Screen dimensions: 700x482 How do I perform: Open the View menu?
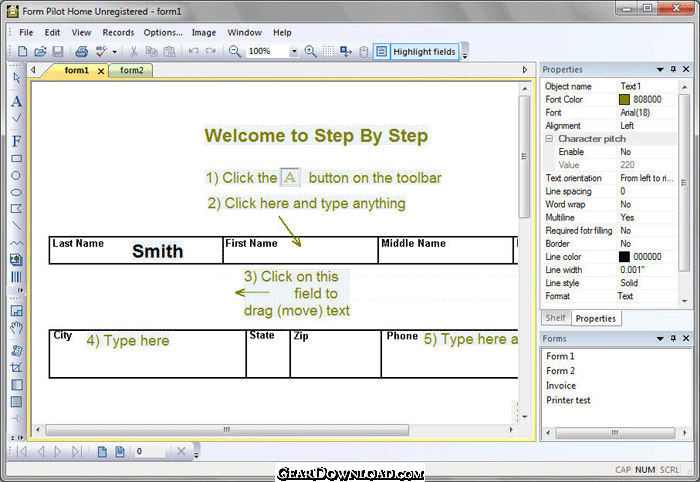click(x=81, y=33)
